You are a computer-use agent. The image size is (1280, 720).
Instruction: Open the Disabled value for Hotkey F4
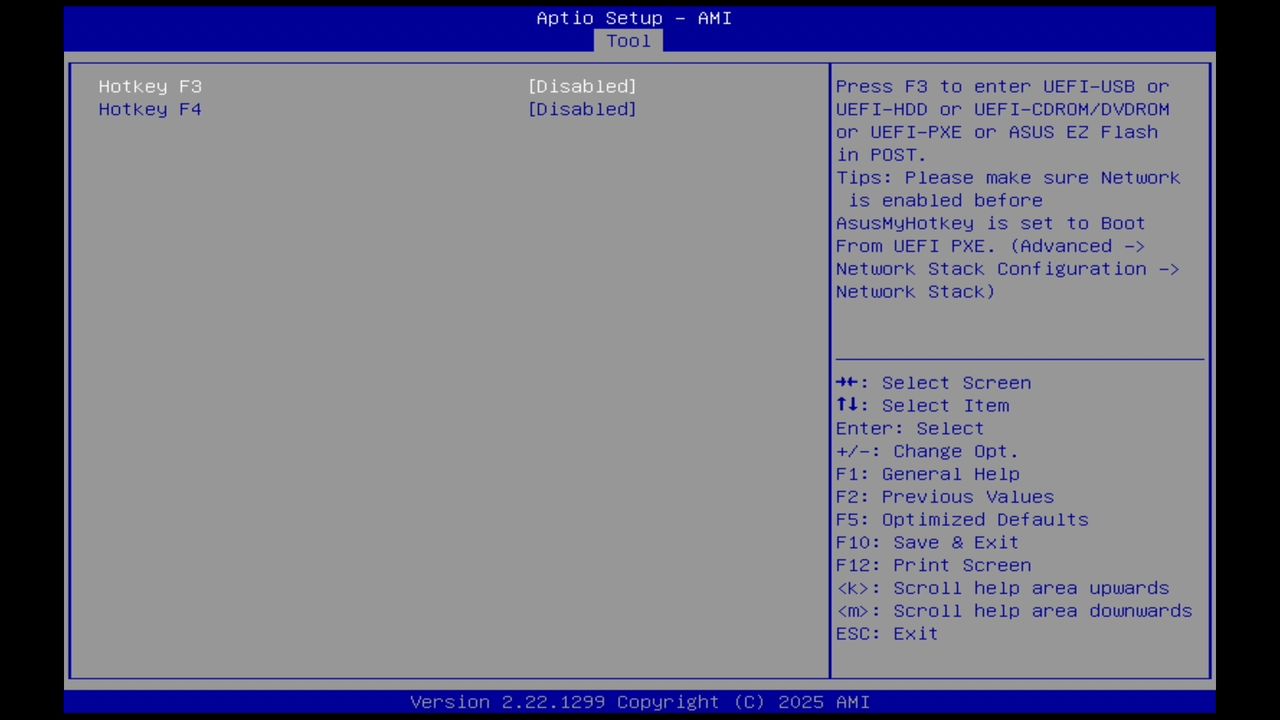coord(582,109)
